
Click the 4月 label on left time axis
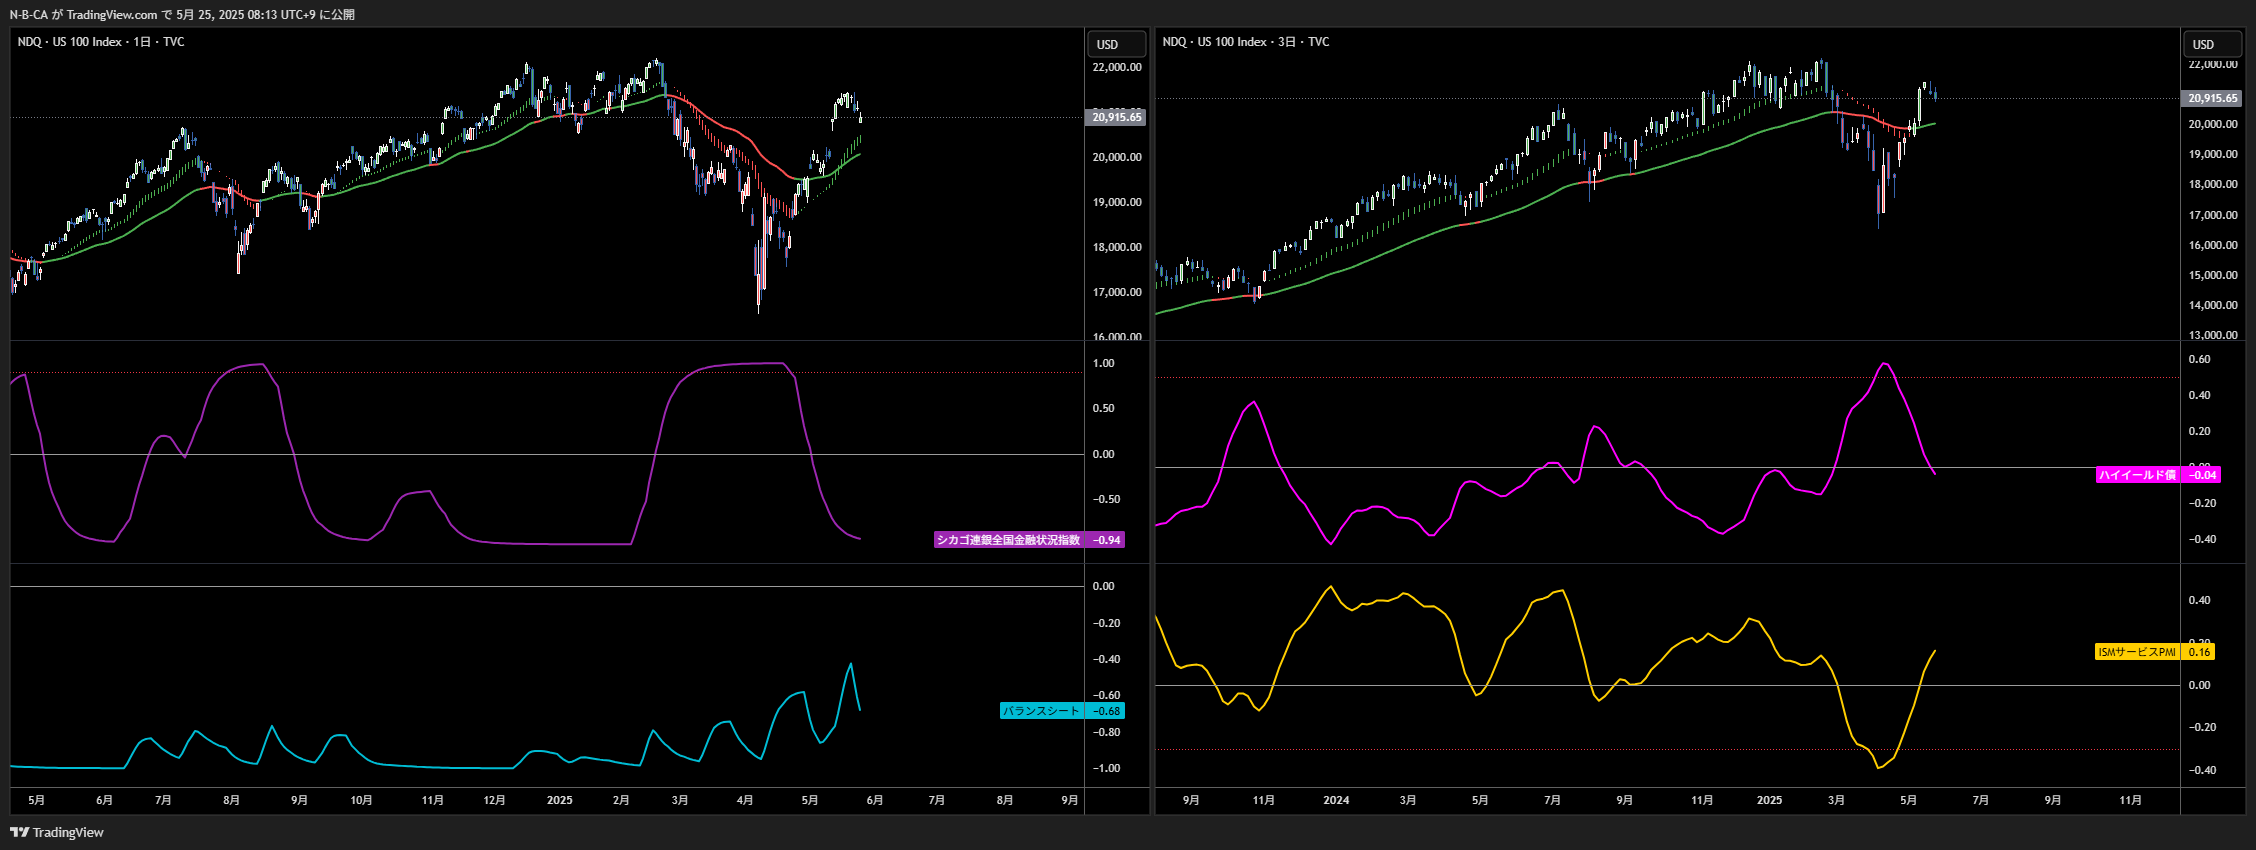tap(745, 800)
